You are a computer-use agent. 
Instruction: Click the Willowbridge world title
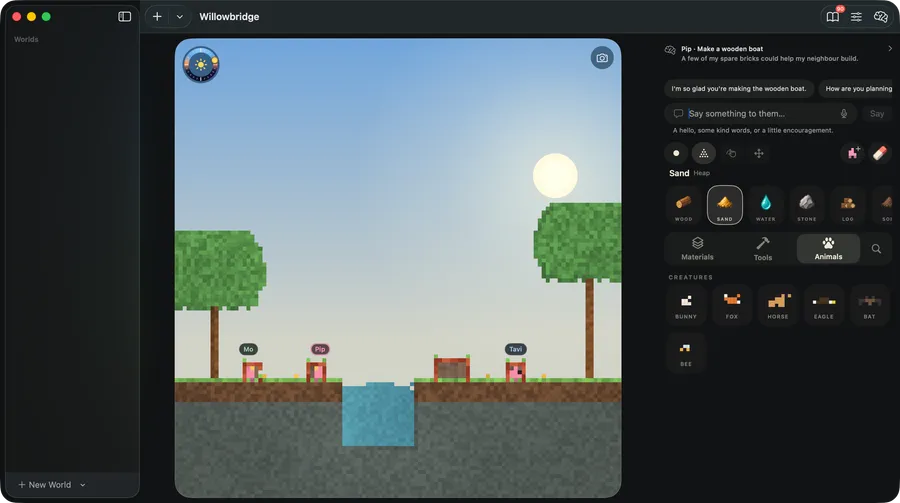(229, 17)
